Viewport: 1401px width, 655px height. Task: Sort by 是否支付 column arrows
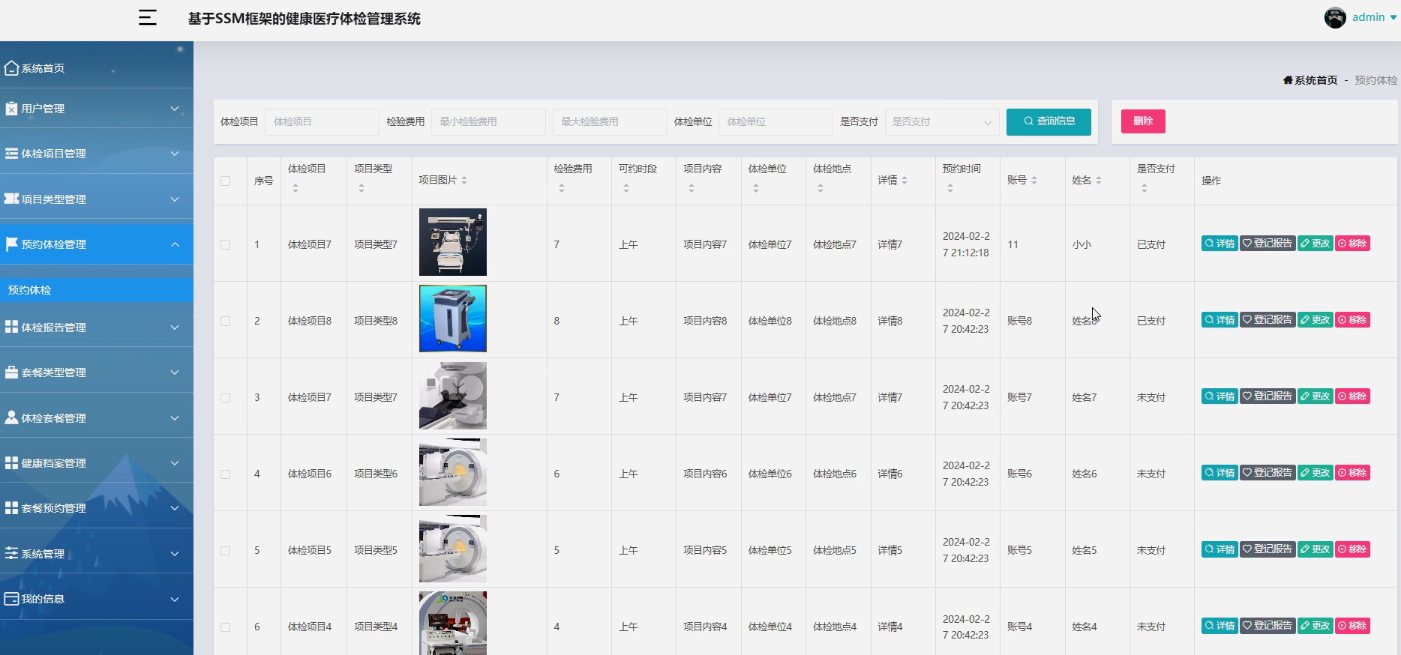(1144, 189)
